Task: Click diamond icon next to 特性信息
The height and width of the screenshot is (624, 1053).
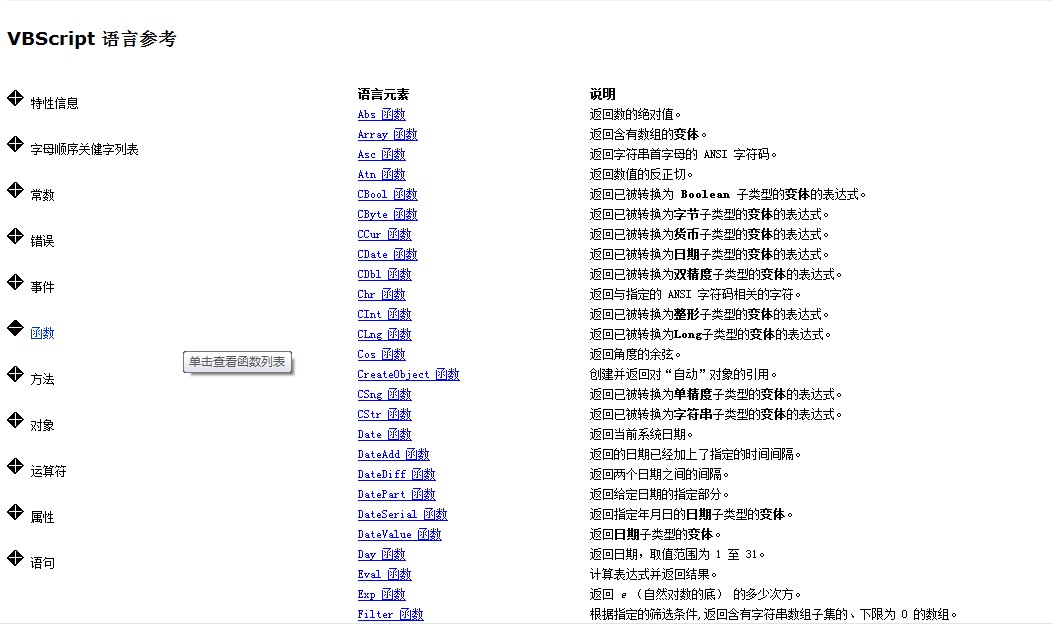Action: (15, 98)
